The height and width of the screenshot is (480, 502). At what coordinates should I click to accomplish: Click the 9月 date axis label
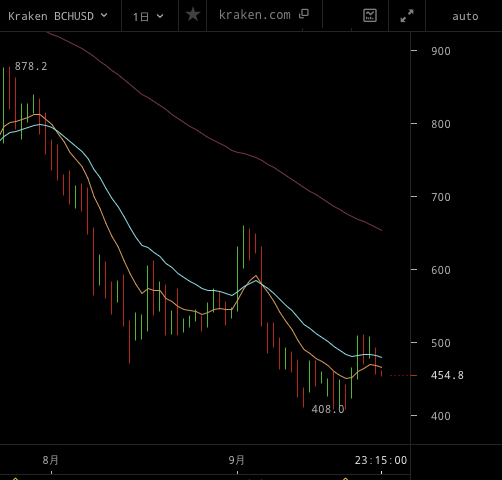tap(237, 460)
